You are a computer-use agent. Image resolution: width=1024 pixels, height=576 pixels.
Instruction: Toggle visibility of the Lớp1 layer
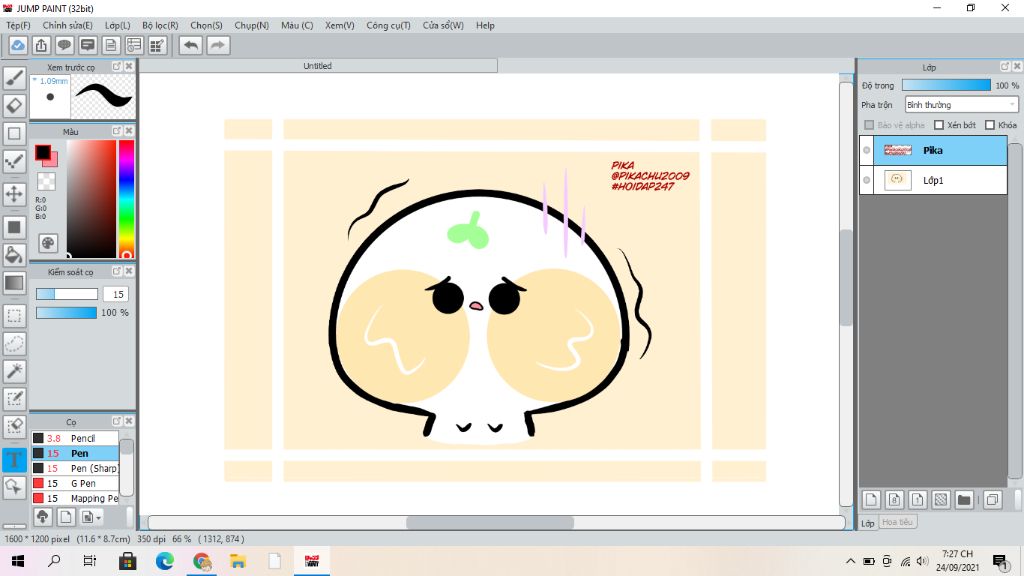pyautogui.click(x=867, y=180)
